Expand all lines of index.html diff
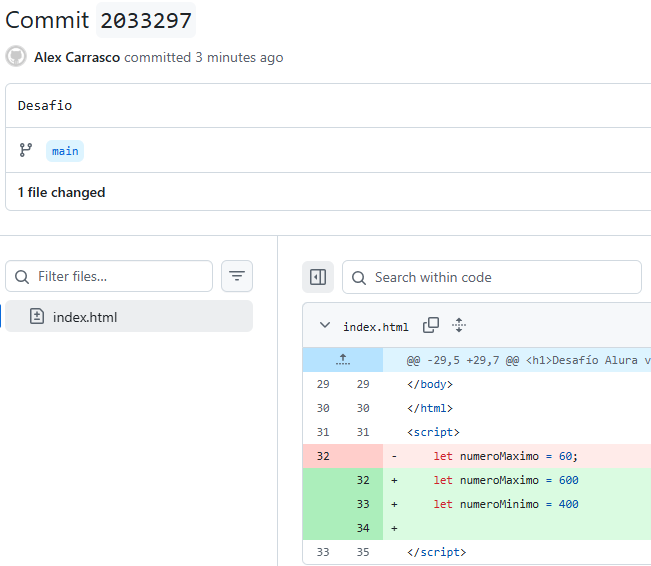The height and width of the screenshot is (566, 651). click(x=459, y=325)
